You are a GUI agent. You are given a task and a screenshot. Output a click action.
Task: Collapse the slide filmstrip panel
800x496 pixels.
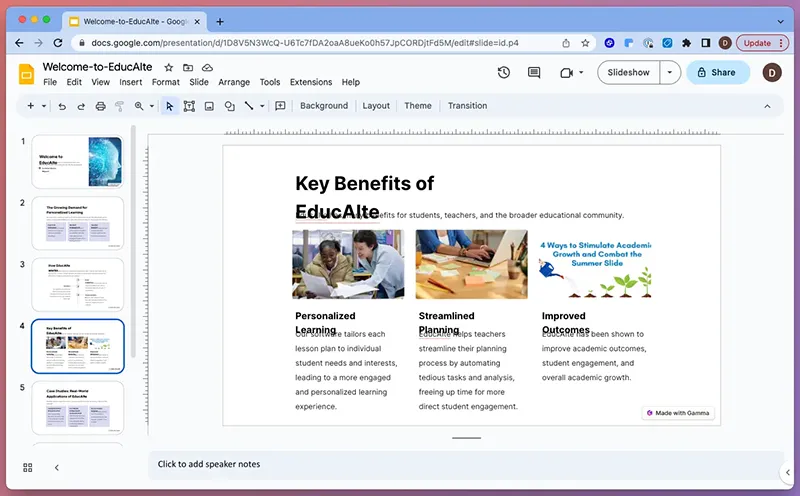pos(56,467)
